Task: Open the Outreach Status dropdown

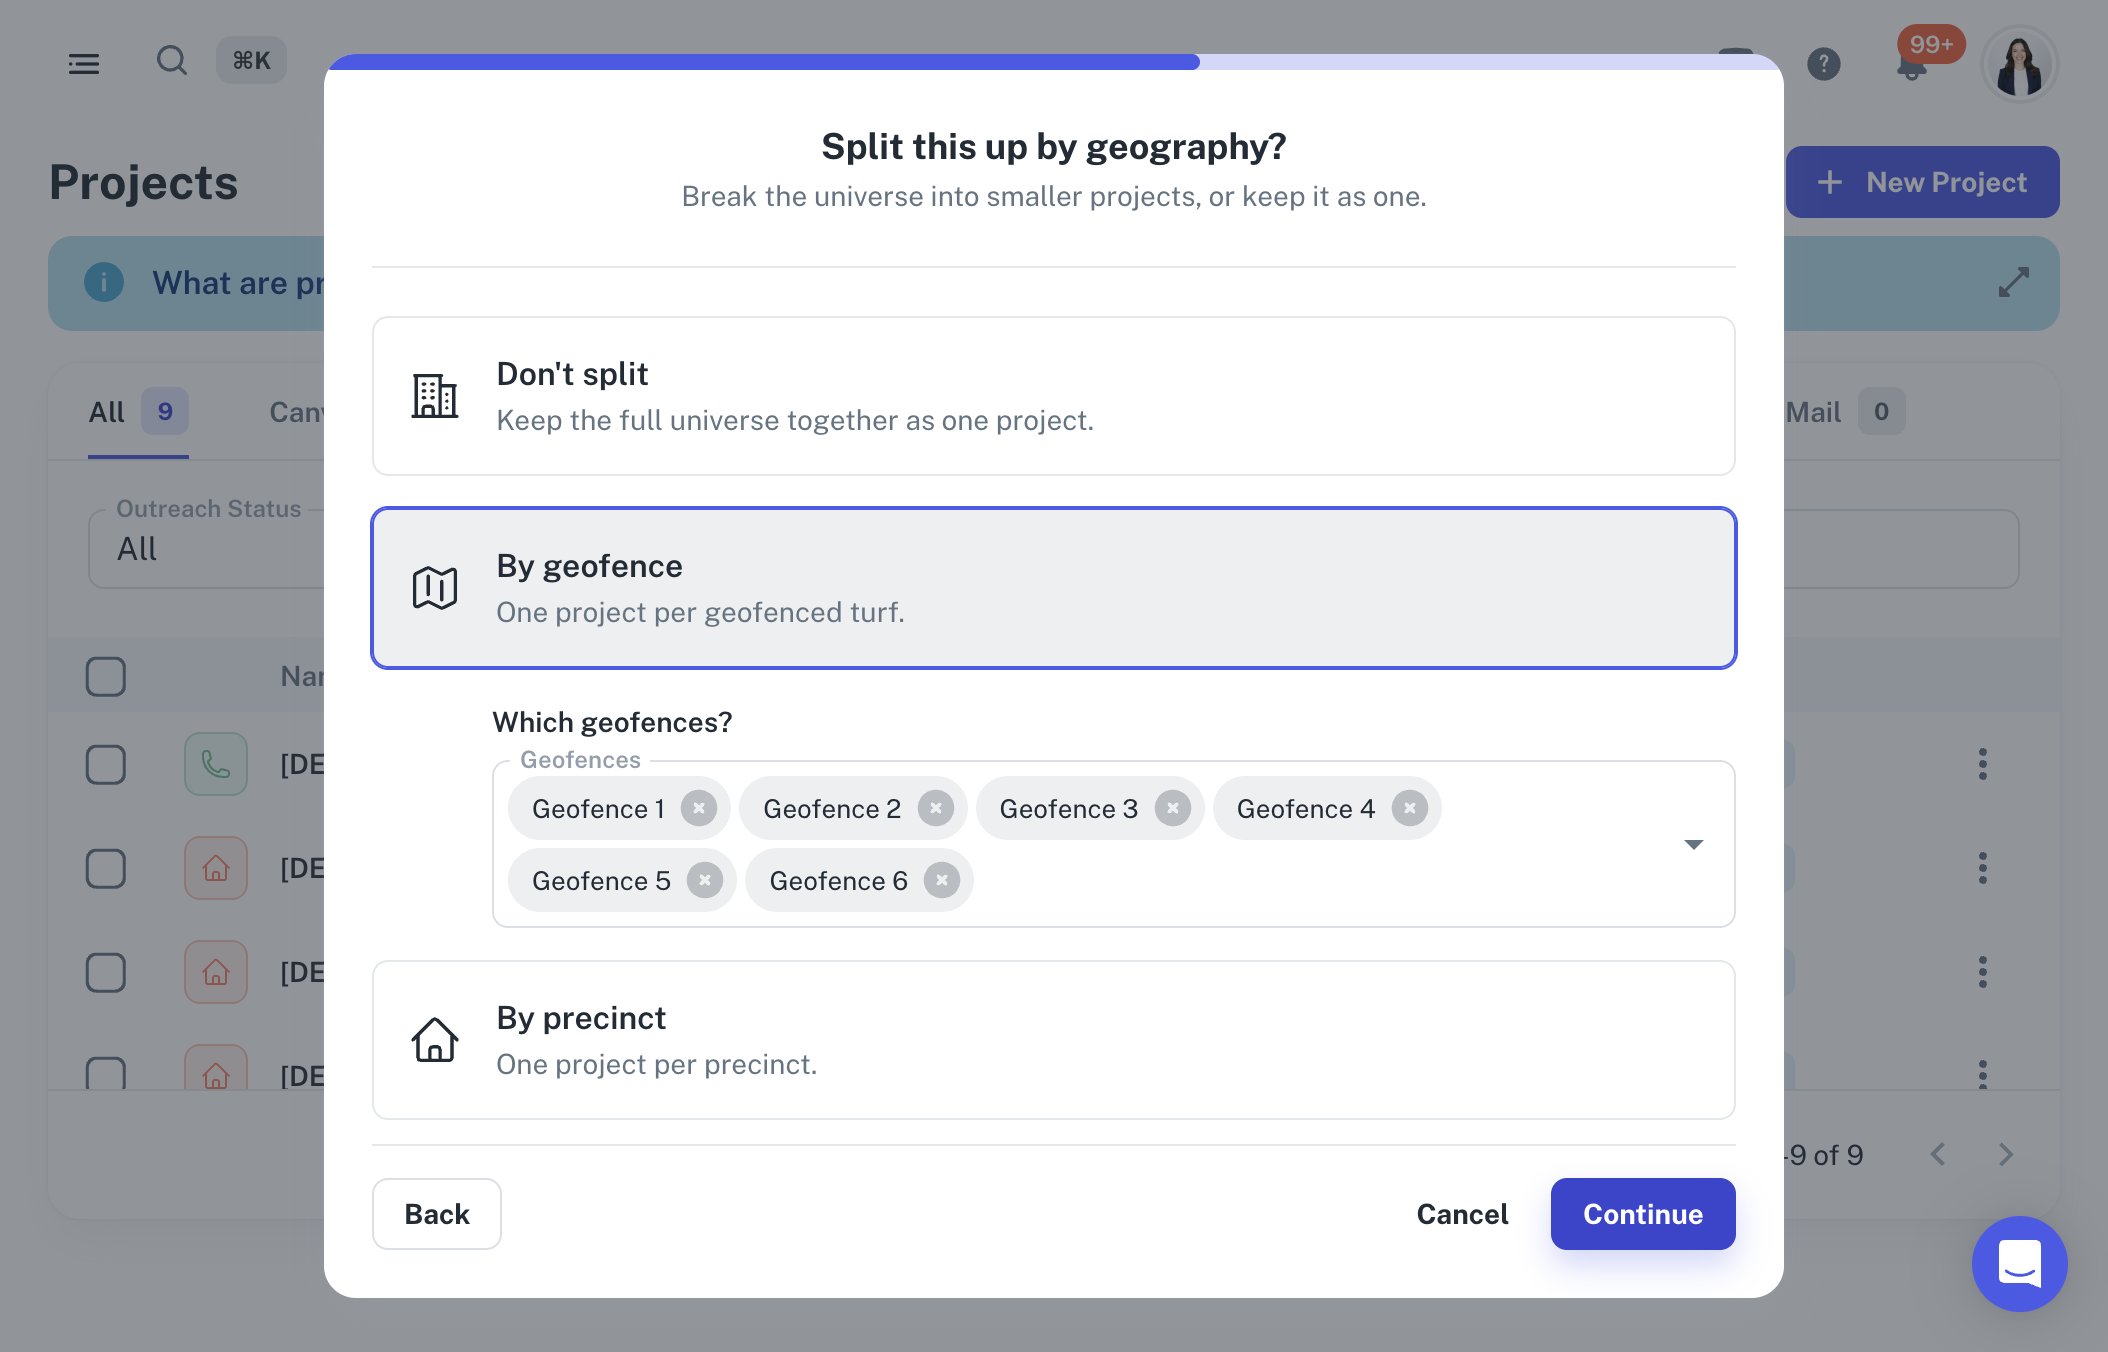Action: pos(206,549)
